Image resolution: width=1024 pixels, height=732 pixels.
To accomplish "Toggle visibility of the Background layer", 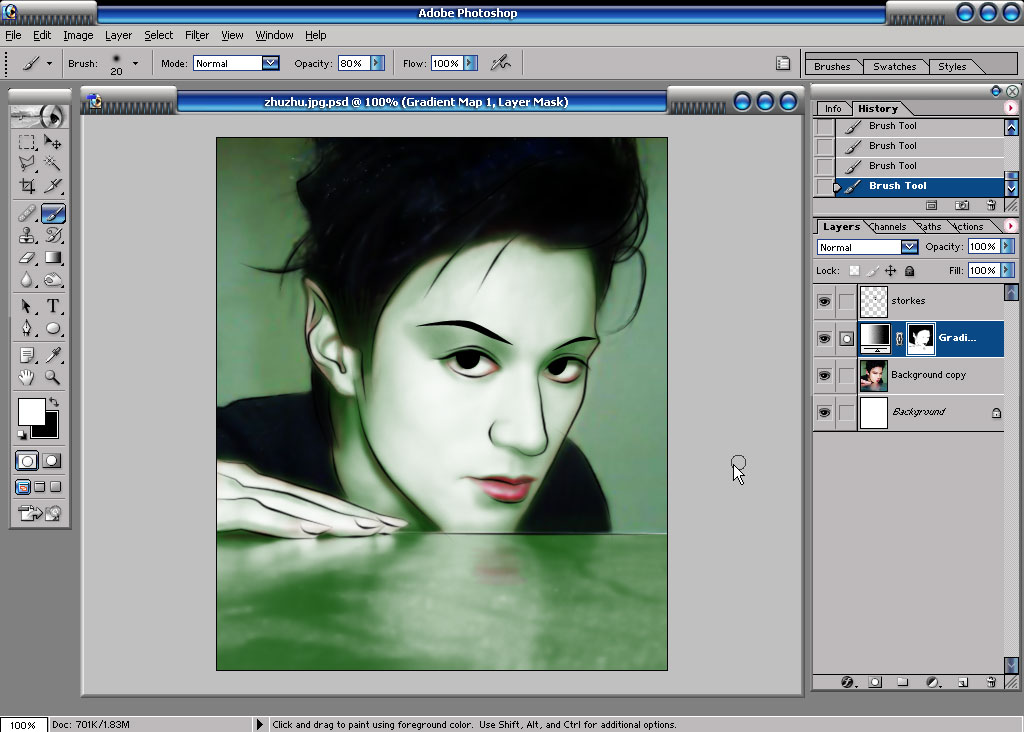I will coord(825,413).
